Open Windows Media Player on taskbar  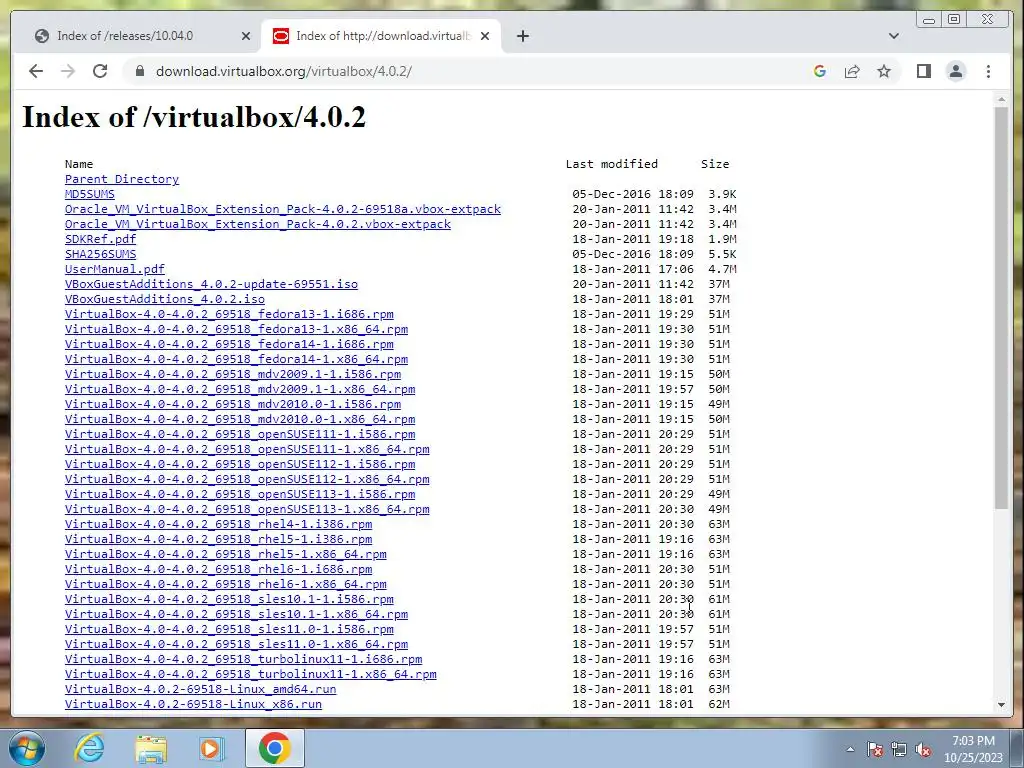212,748
